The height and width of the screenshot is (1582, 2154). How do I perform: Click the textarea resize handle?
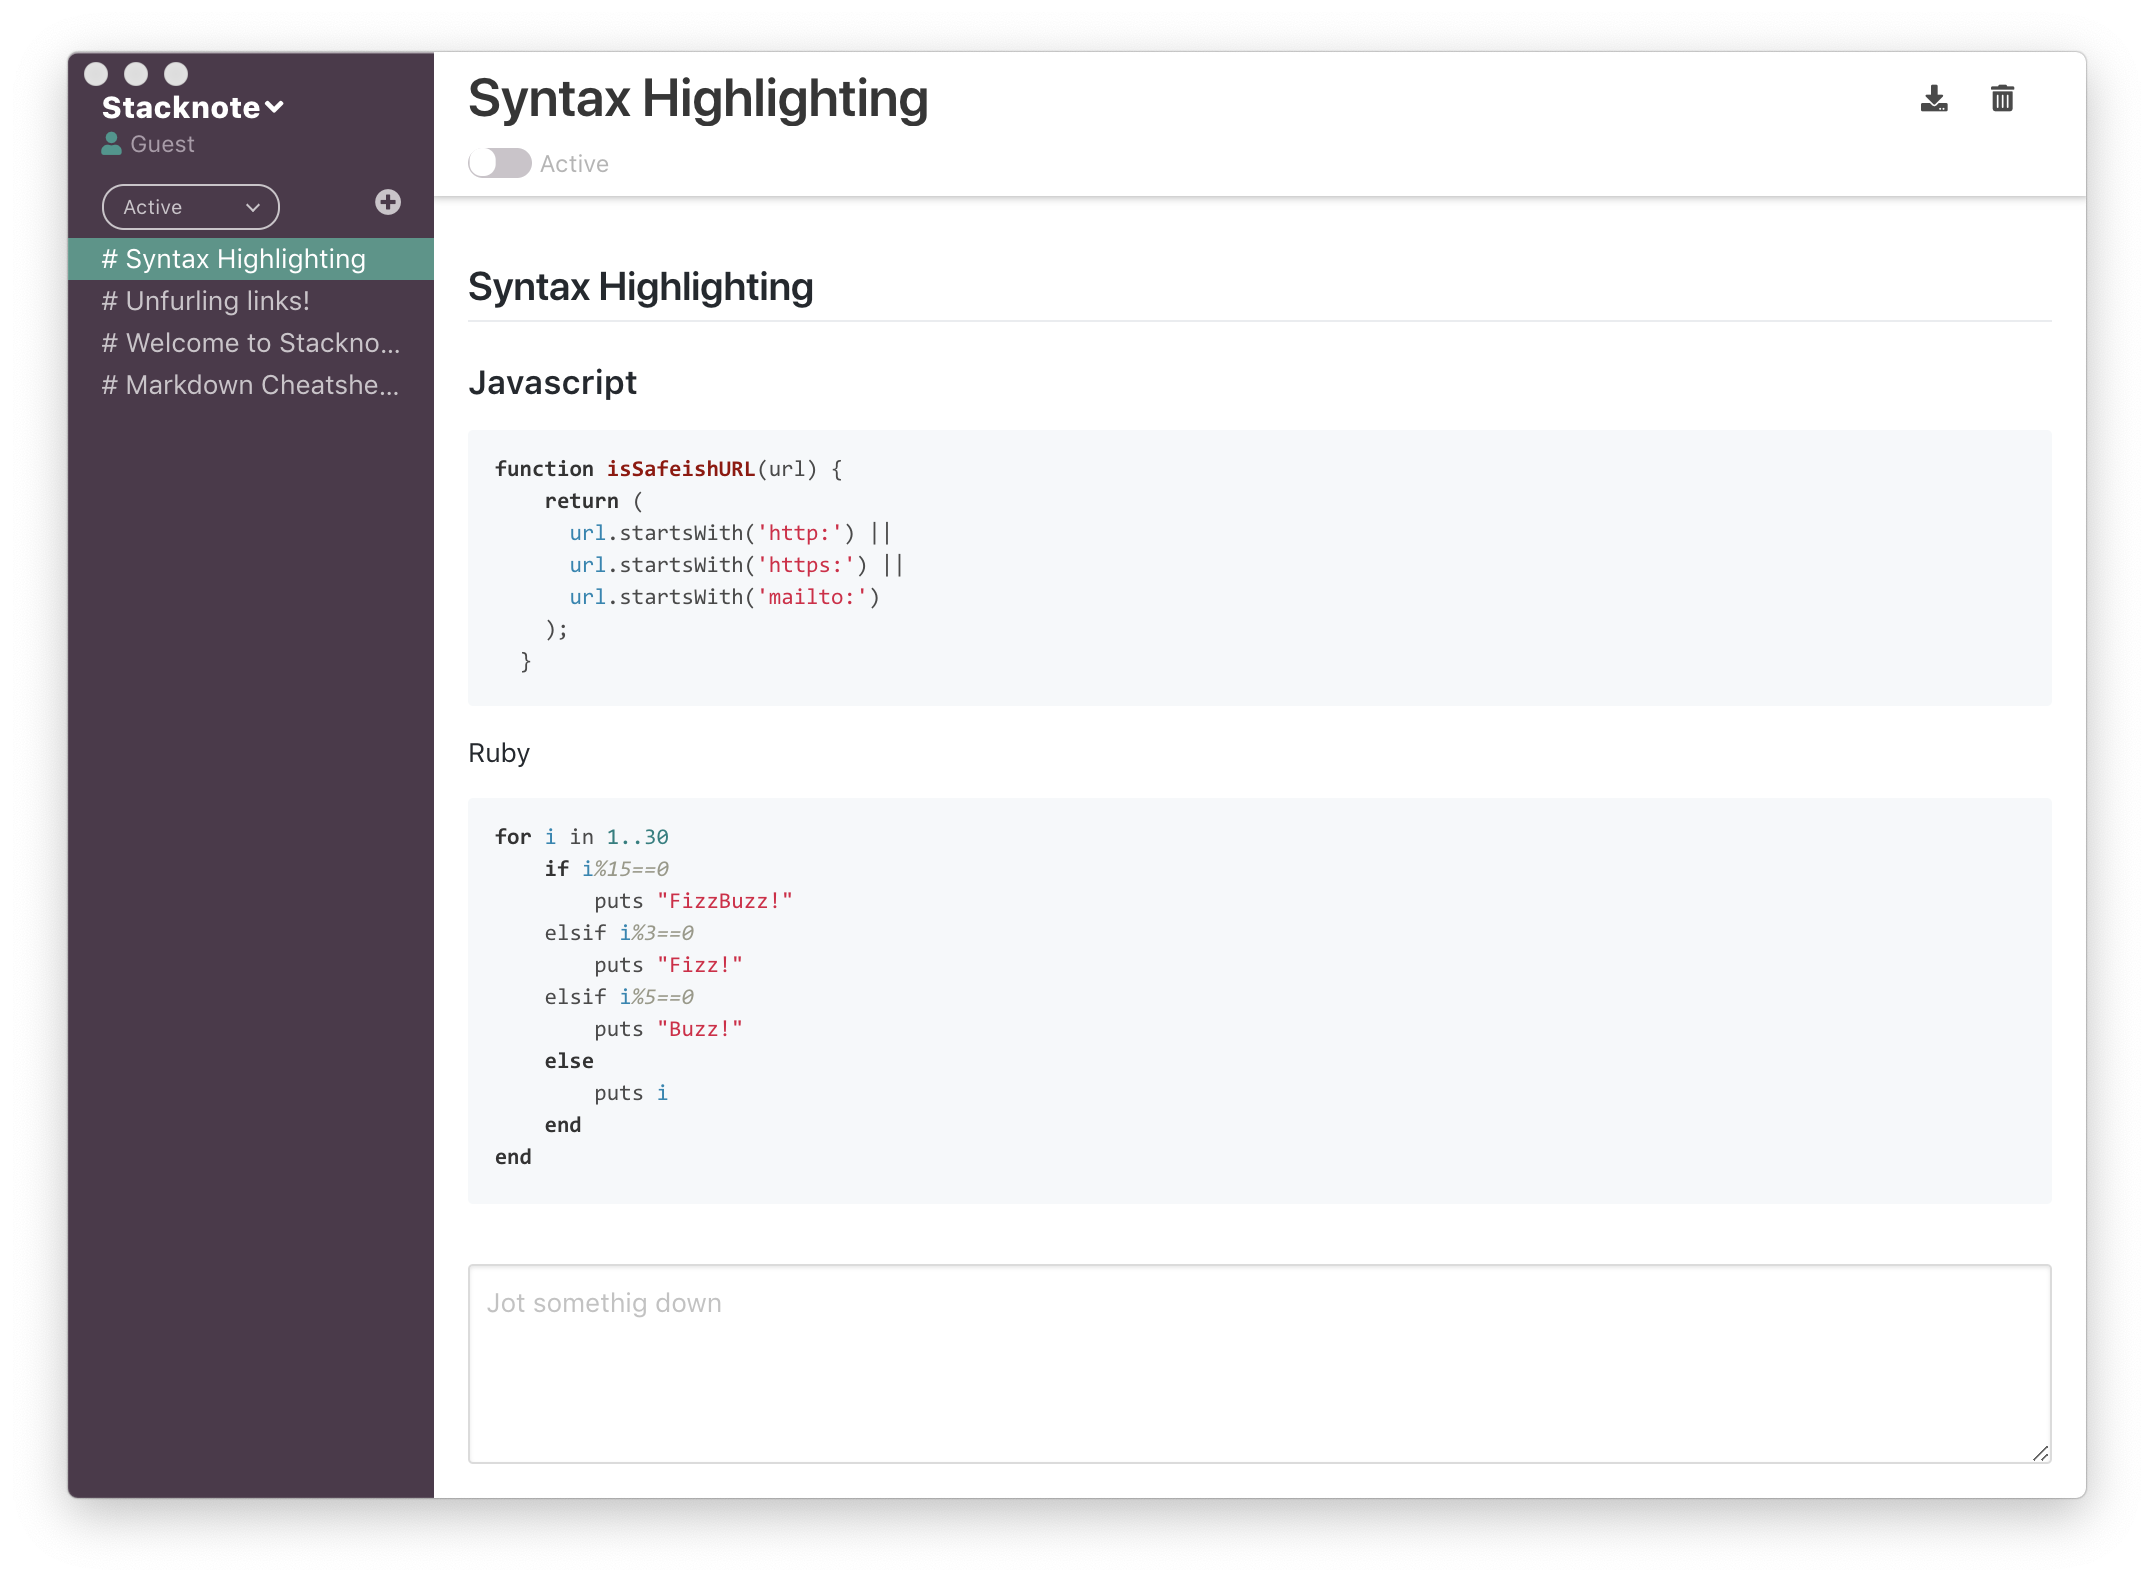click(2040, 1453)
